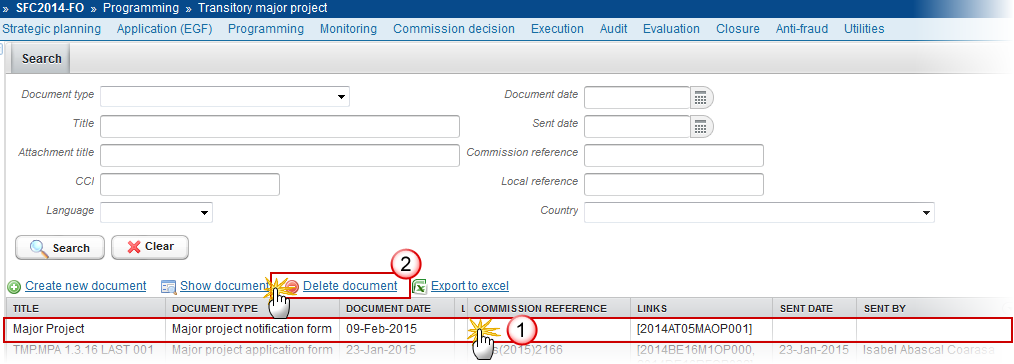This screenshot has width=1014, height=364.
Task: Sort by the LINKS column header
Action: pos(702,308)
